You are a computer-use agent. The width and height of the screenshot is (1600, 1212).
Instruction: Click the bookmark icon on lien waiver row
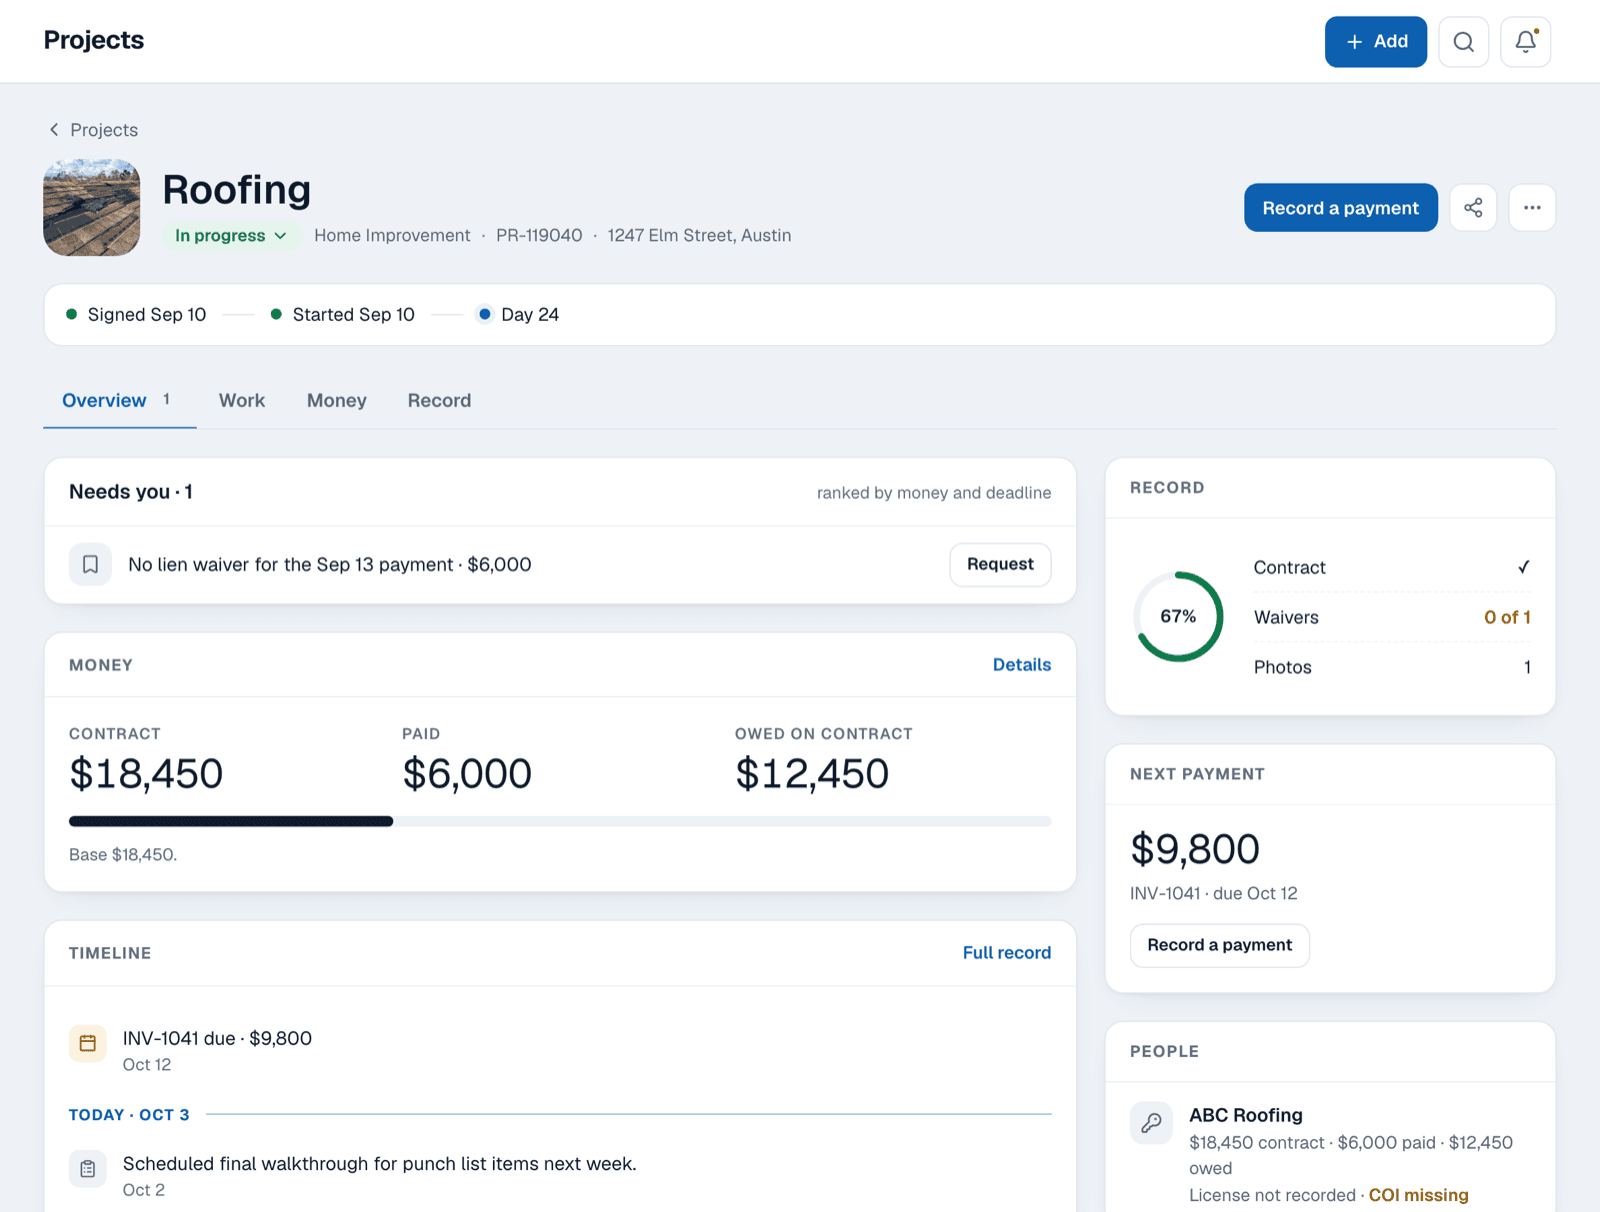point(90,565)
